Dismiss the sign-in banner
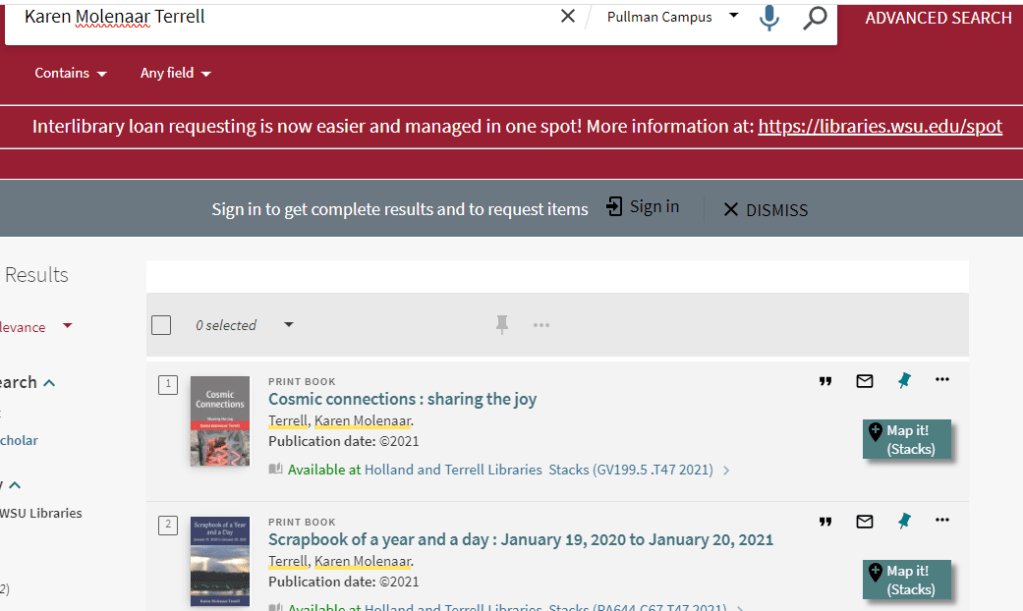 (765, 210)
